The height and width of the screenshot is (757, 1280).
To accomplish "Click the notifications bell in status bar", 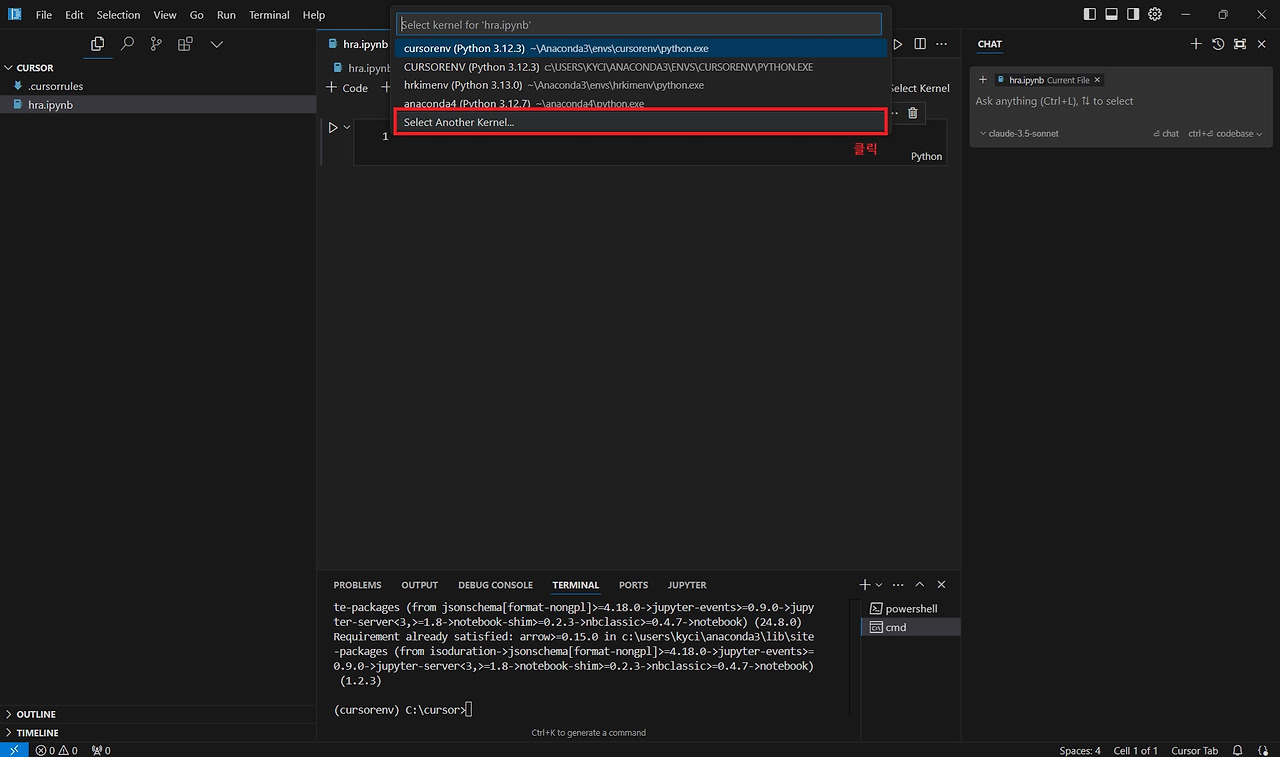I will [x=1237, y=750].
